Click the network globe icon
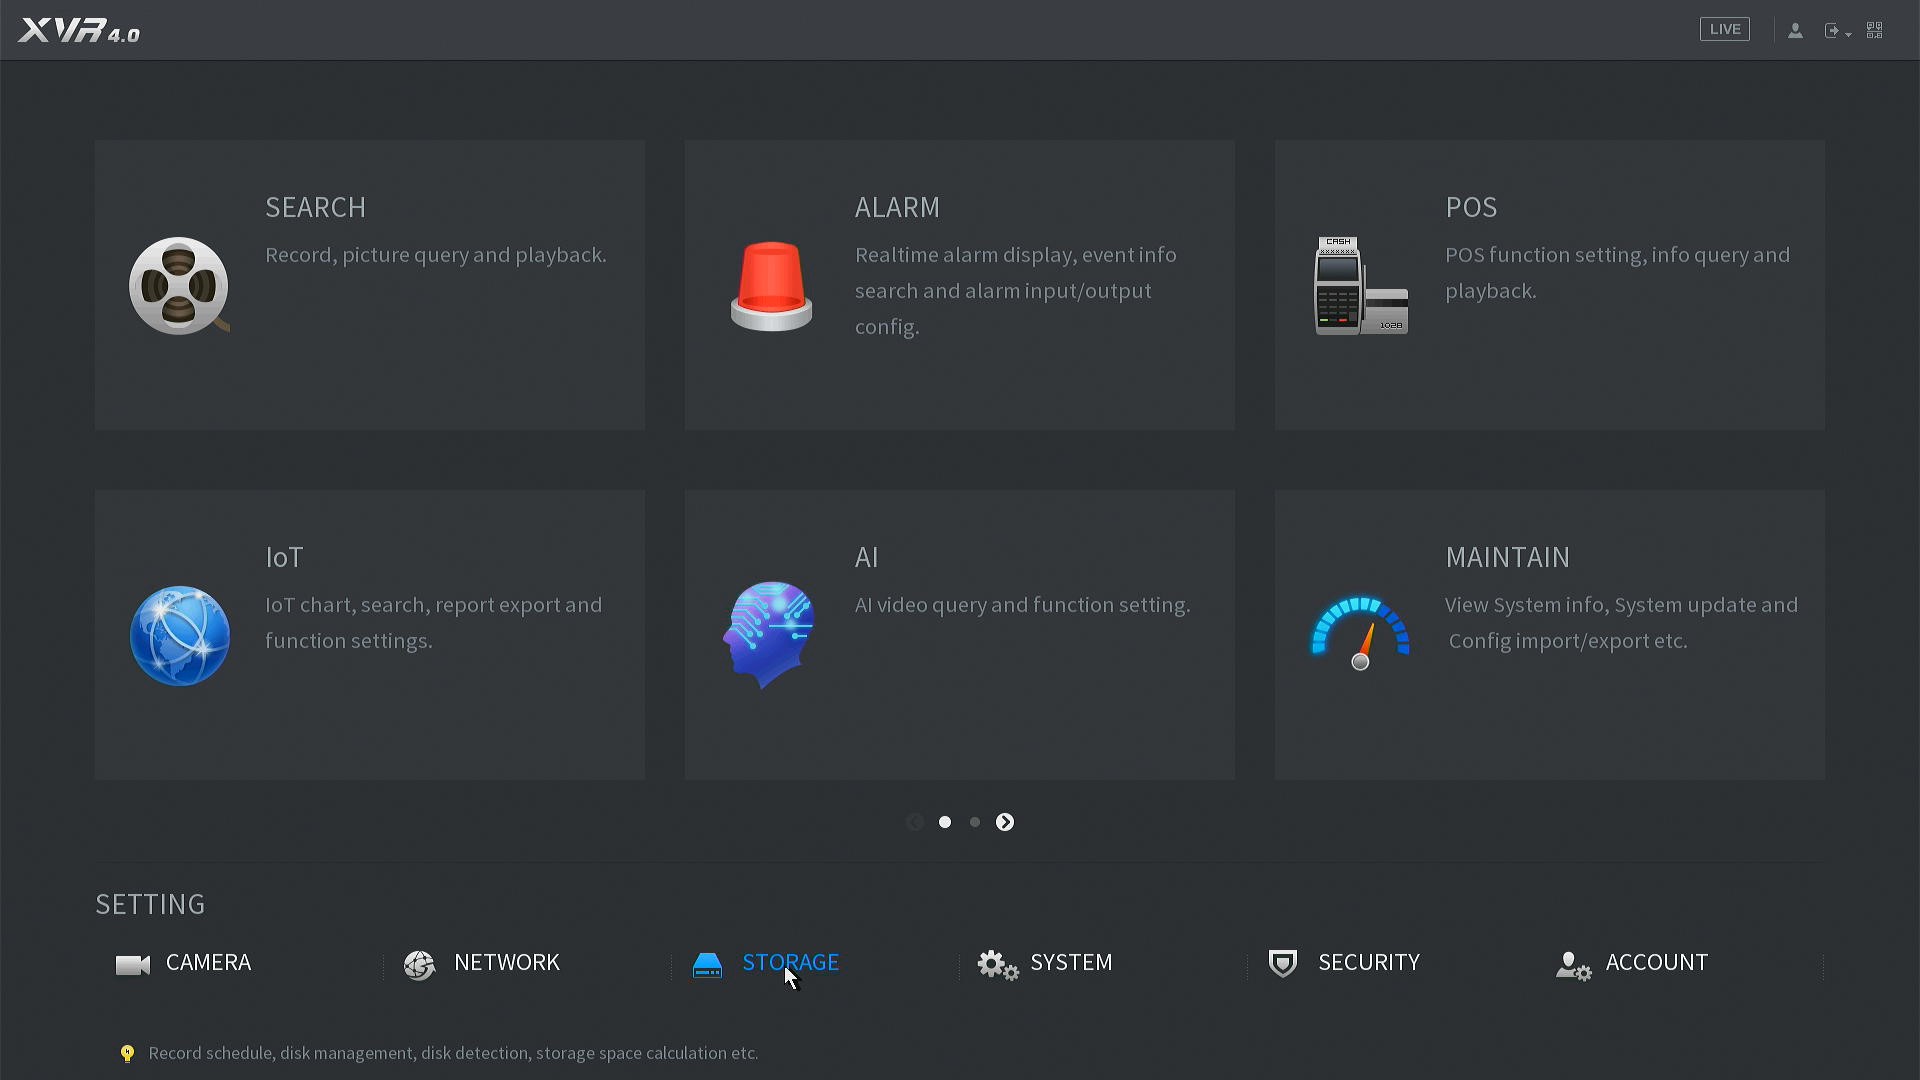The height and width of the screenshot is (1080, 1920). point(420,964)
